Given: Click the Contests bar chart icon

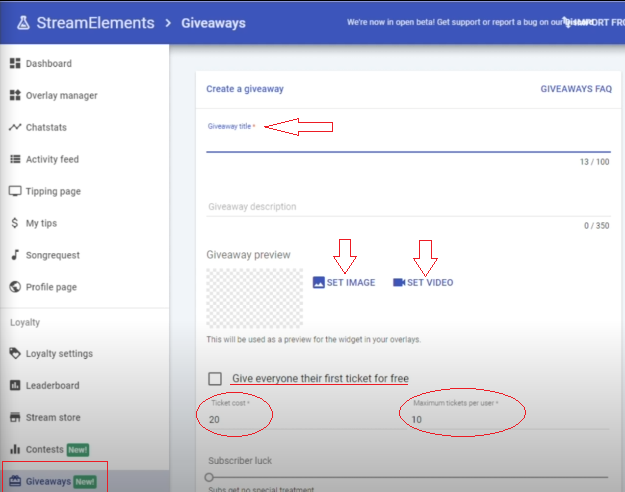Looking at the screenshot, I should [15, 449].
